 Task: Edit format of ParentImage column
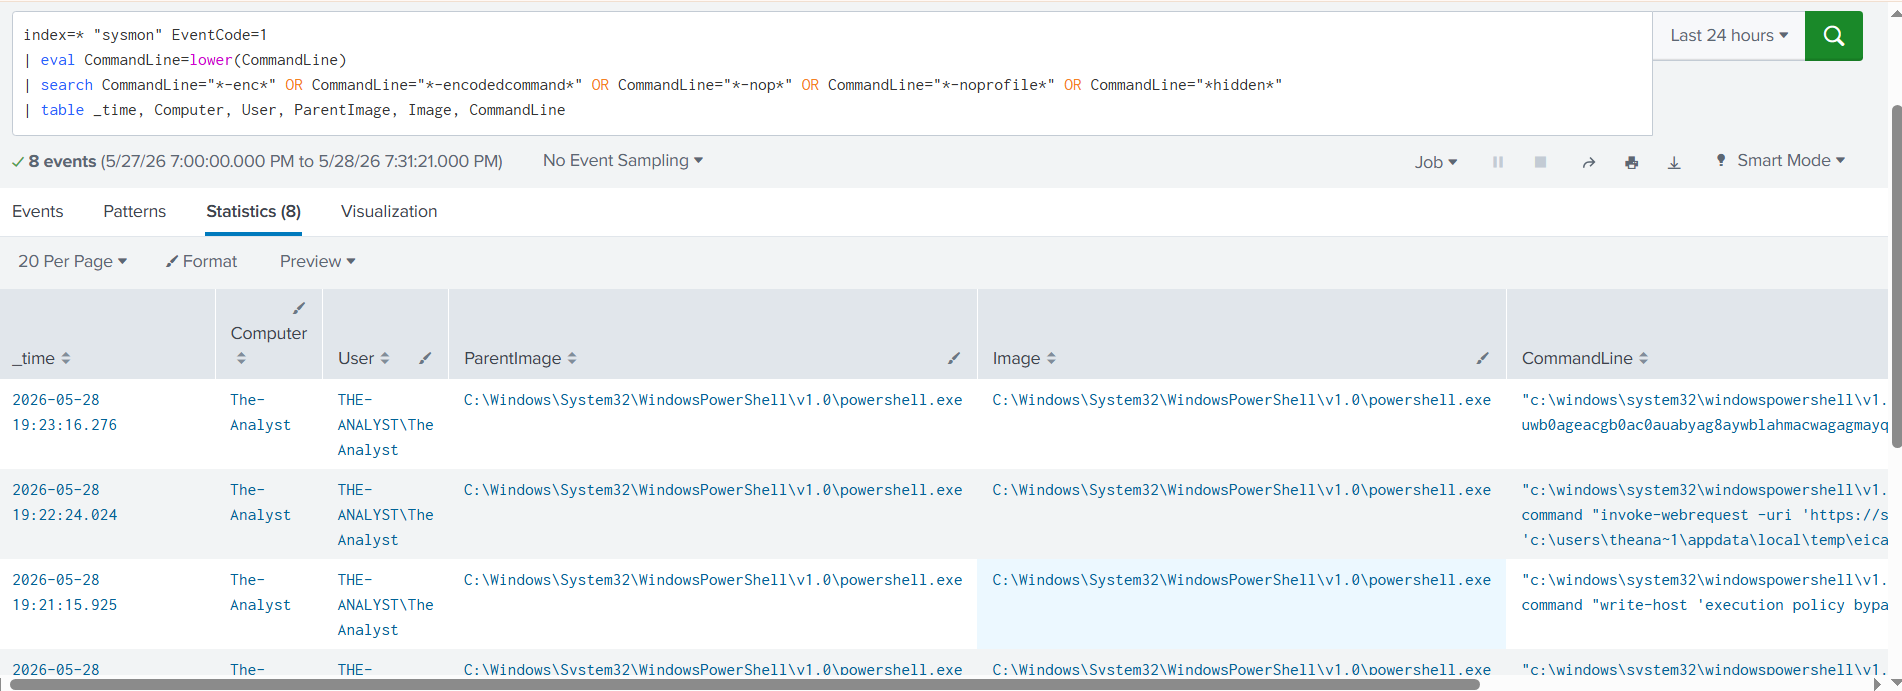[954, 358]
